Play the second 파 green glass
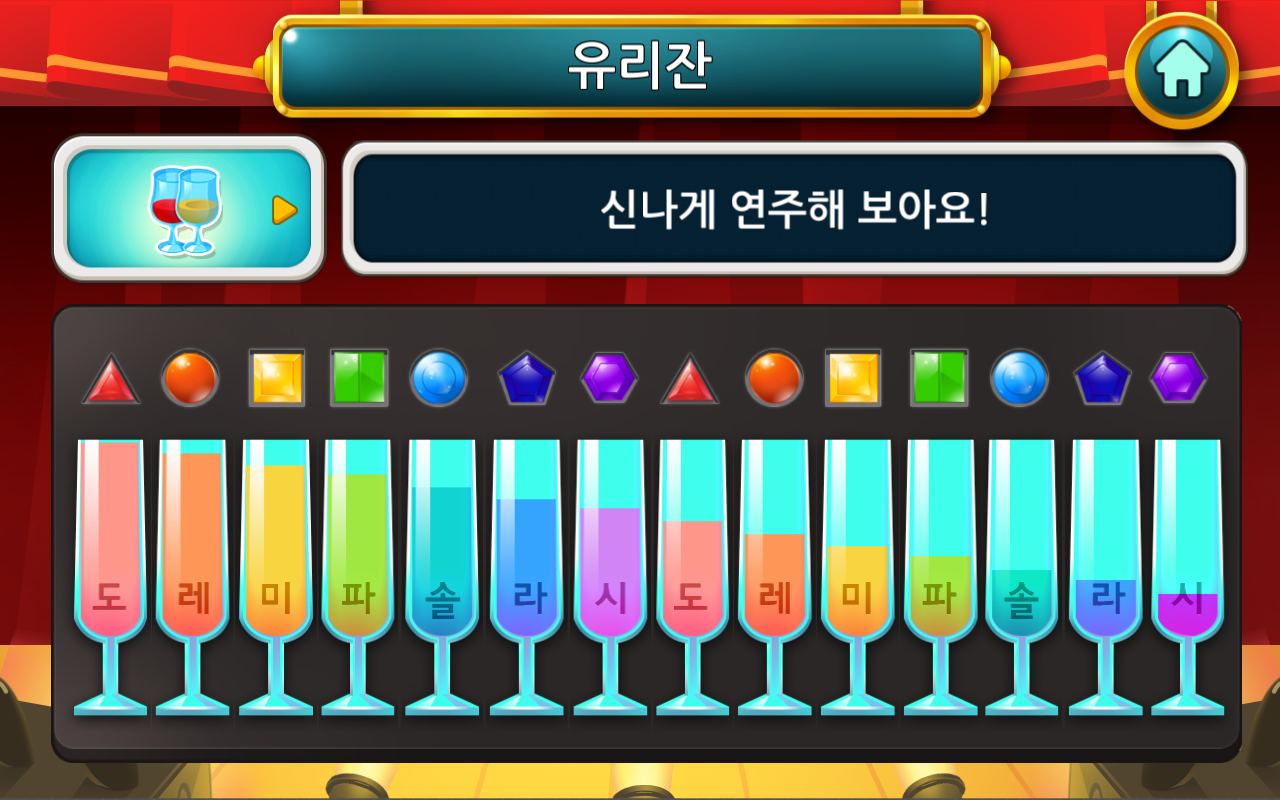This screenshot has height=800, width=1280. coord(941,577)
